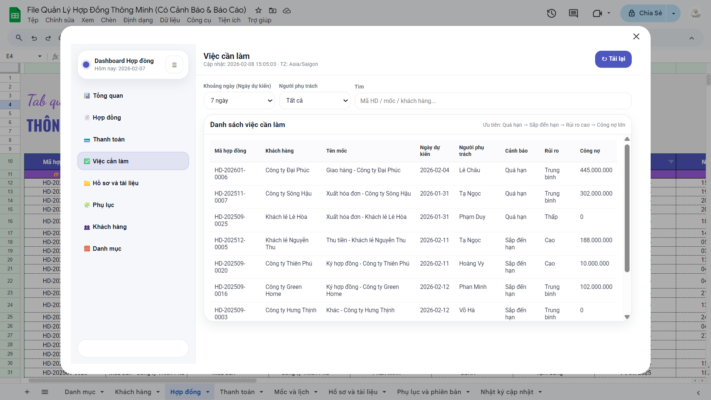Switch to Thanh toán sheet tab

pos(237,392)
